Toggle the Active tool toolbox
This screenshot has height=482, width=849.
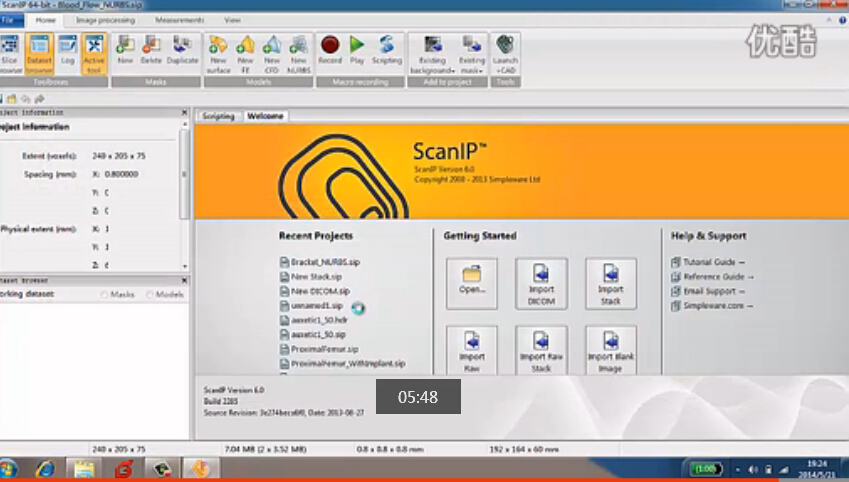point(94,54)
